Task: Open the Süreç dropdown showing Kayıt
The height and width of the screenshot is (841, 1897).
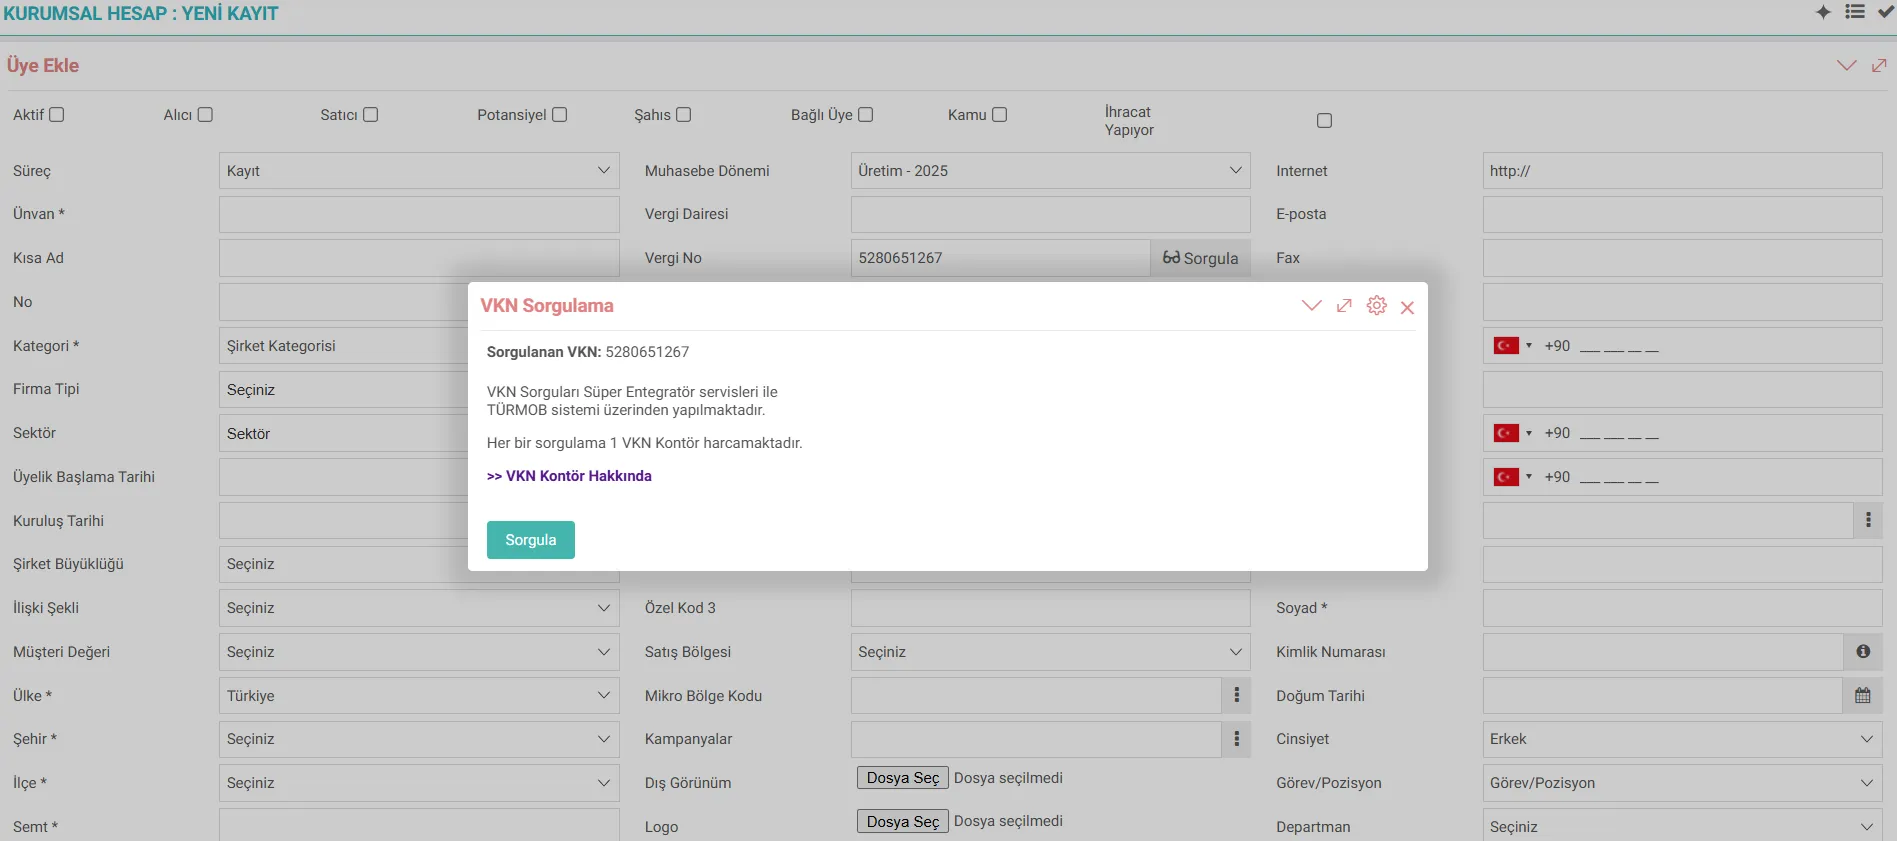Action: [x=418, y=171]
